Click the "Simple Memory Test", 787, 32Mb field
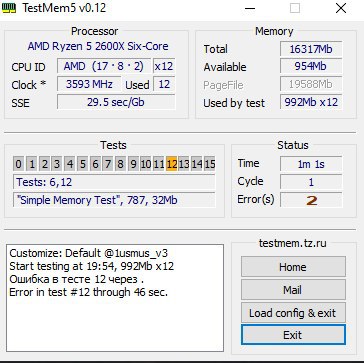 point(114,200)
